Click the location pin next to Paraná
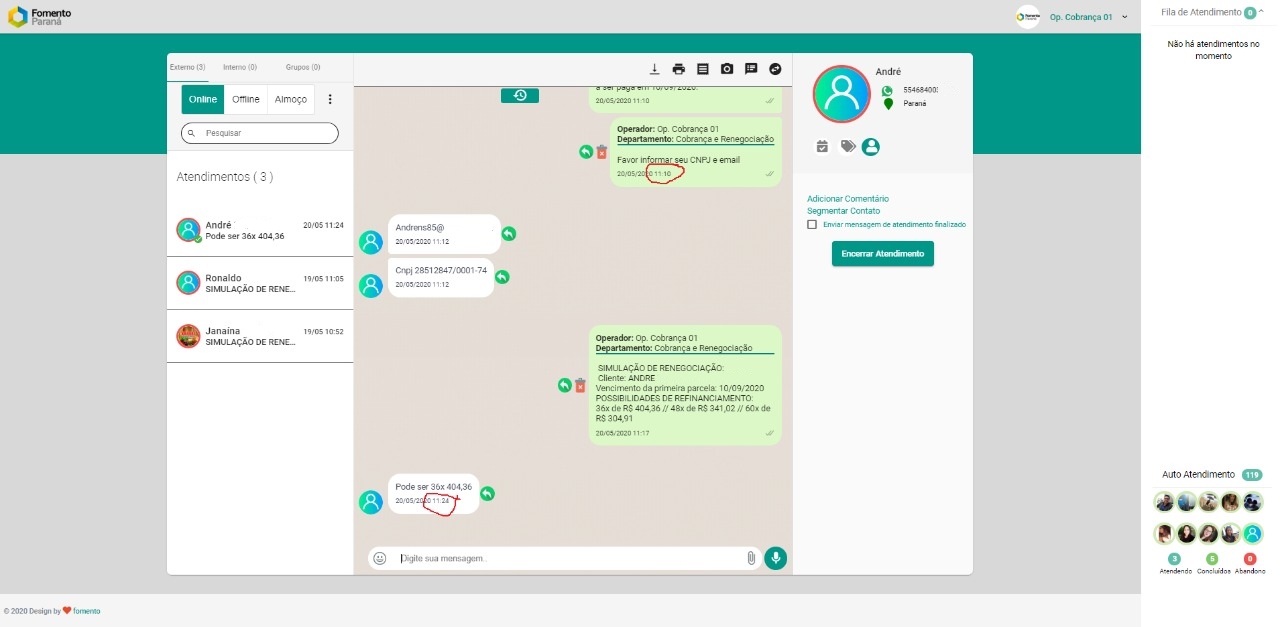The width and height of the screenshot is (1280, 627). click(x=888, y=103)
